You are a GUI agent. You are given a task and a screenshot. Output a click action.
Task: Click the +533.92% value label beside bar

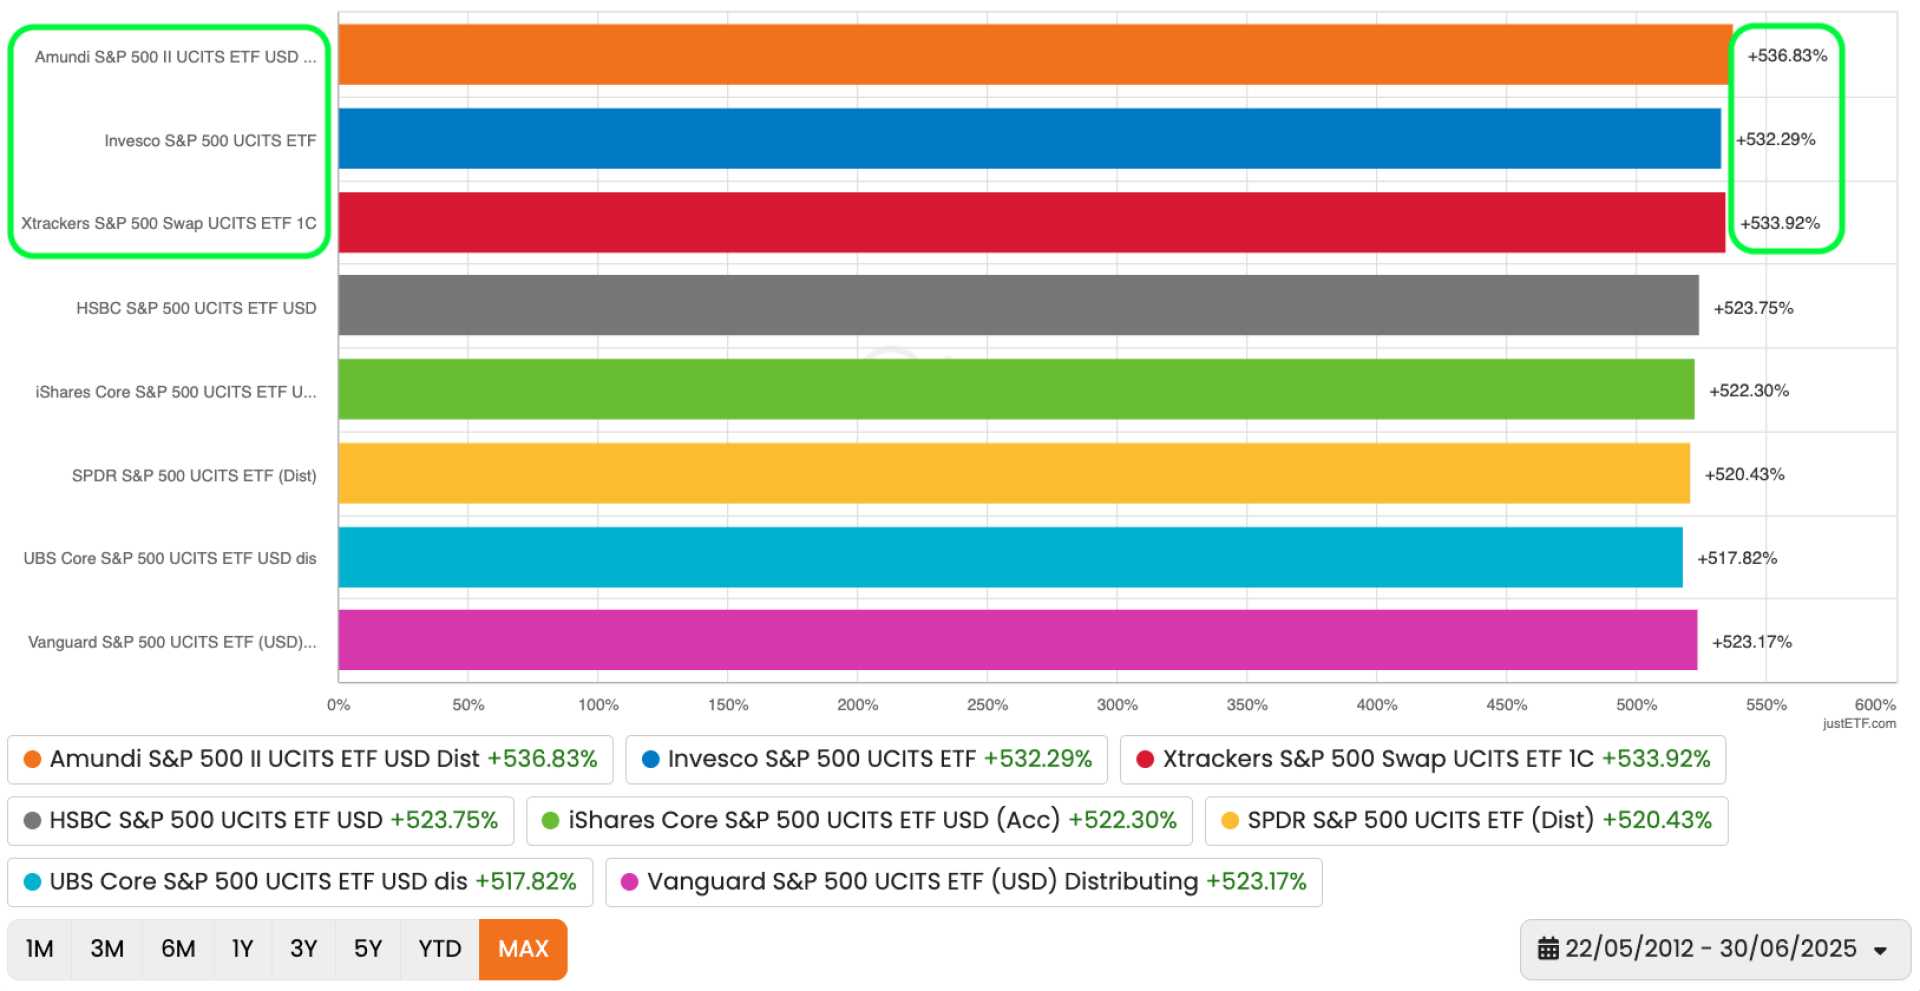[x=1780, y=224]
